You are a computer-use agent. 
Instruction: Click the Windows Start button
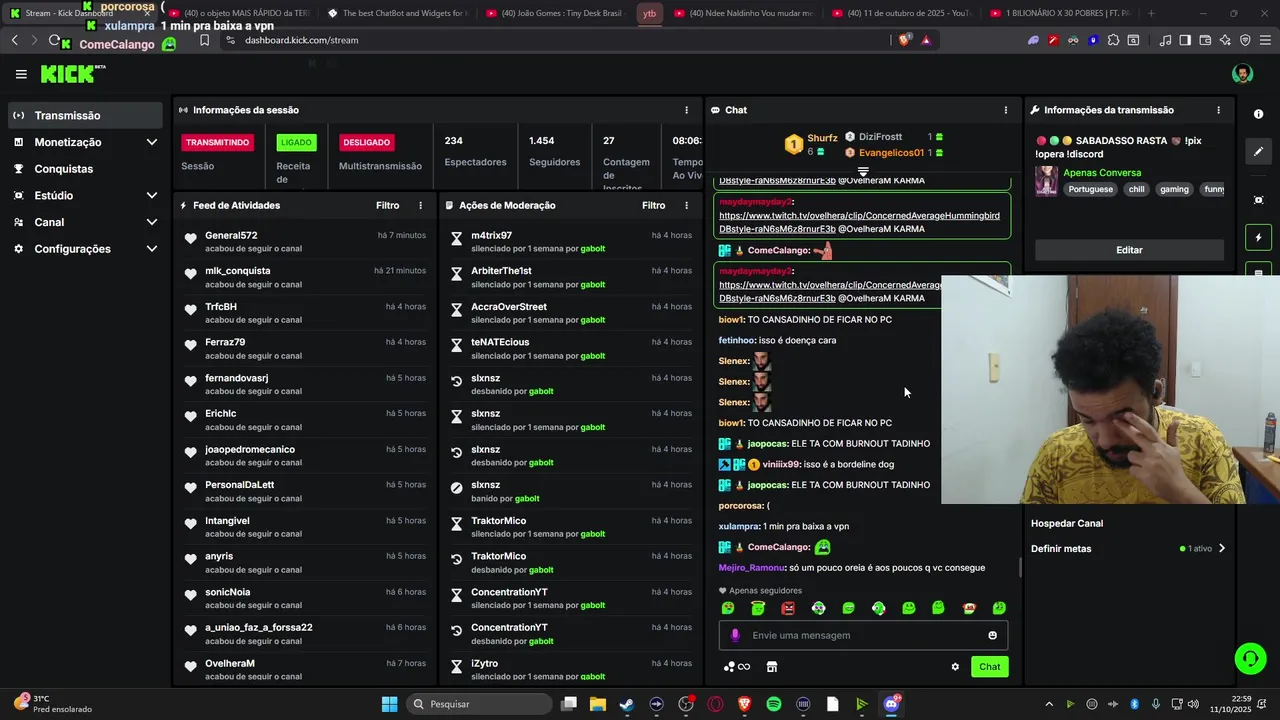(x=390, y=704)
